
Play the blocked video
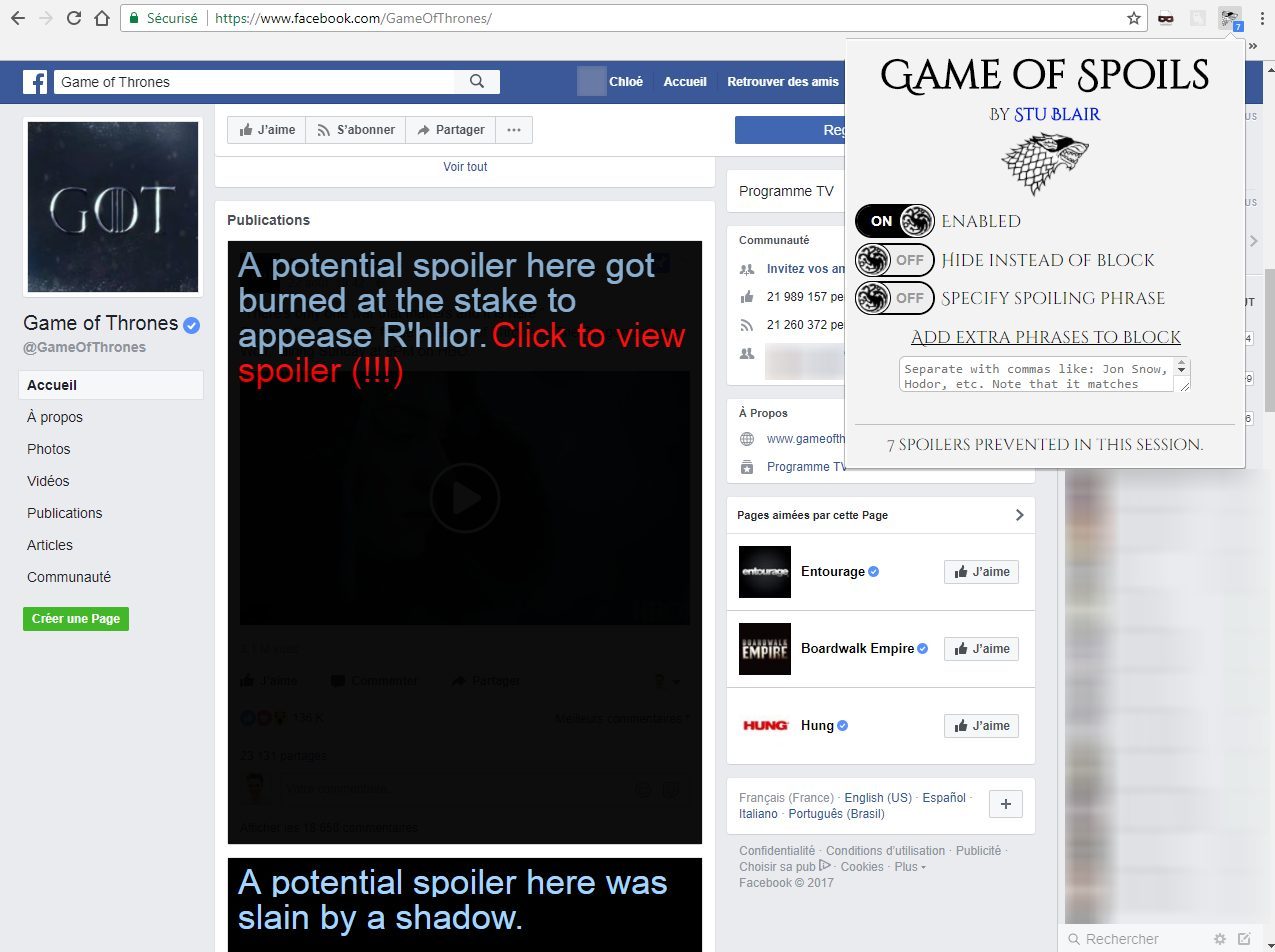click(x=464, y=498)
